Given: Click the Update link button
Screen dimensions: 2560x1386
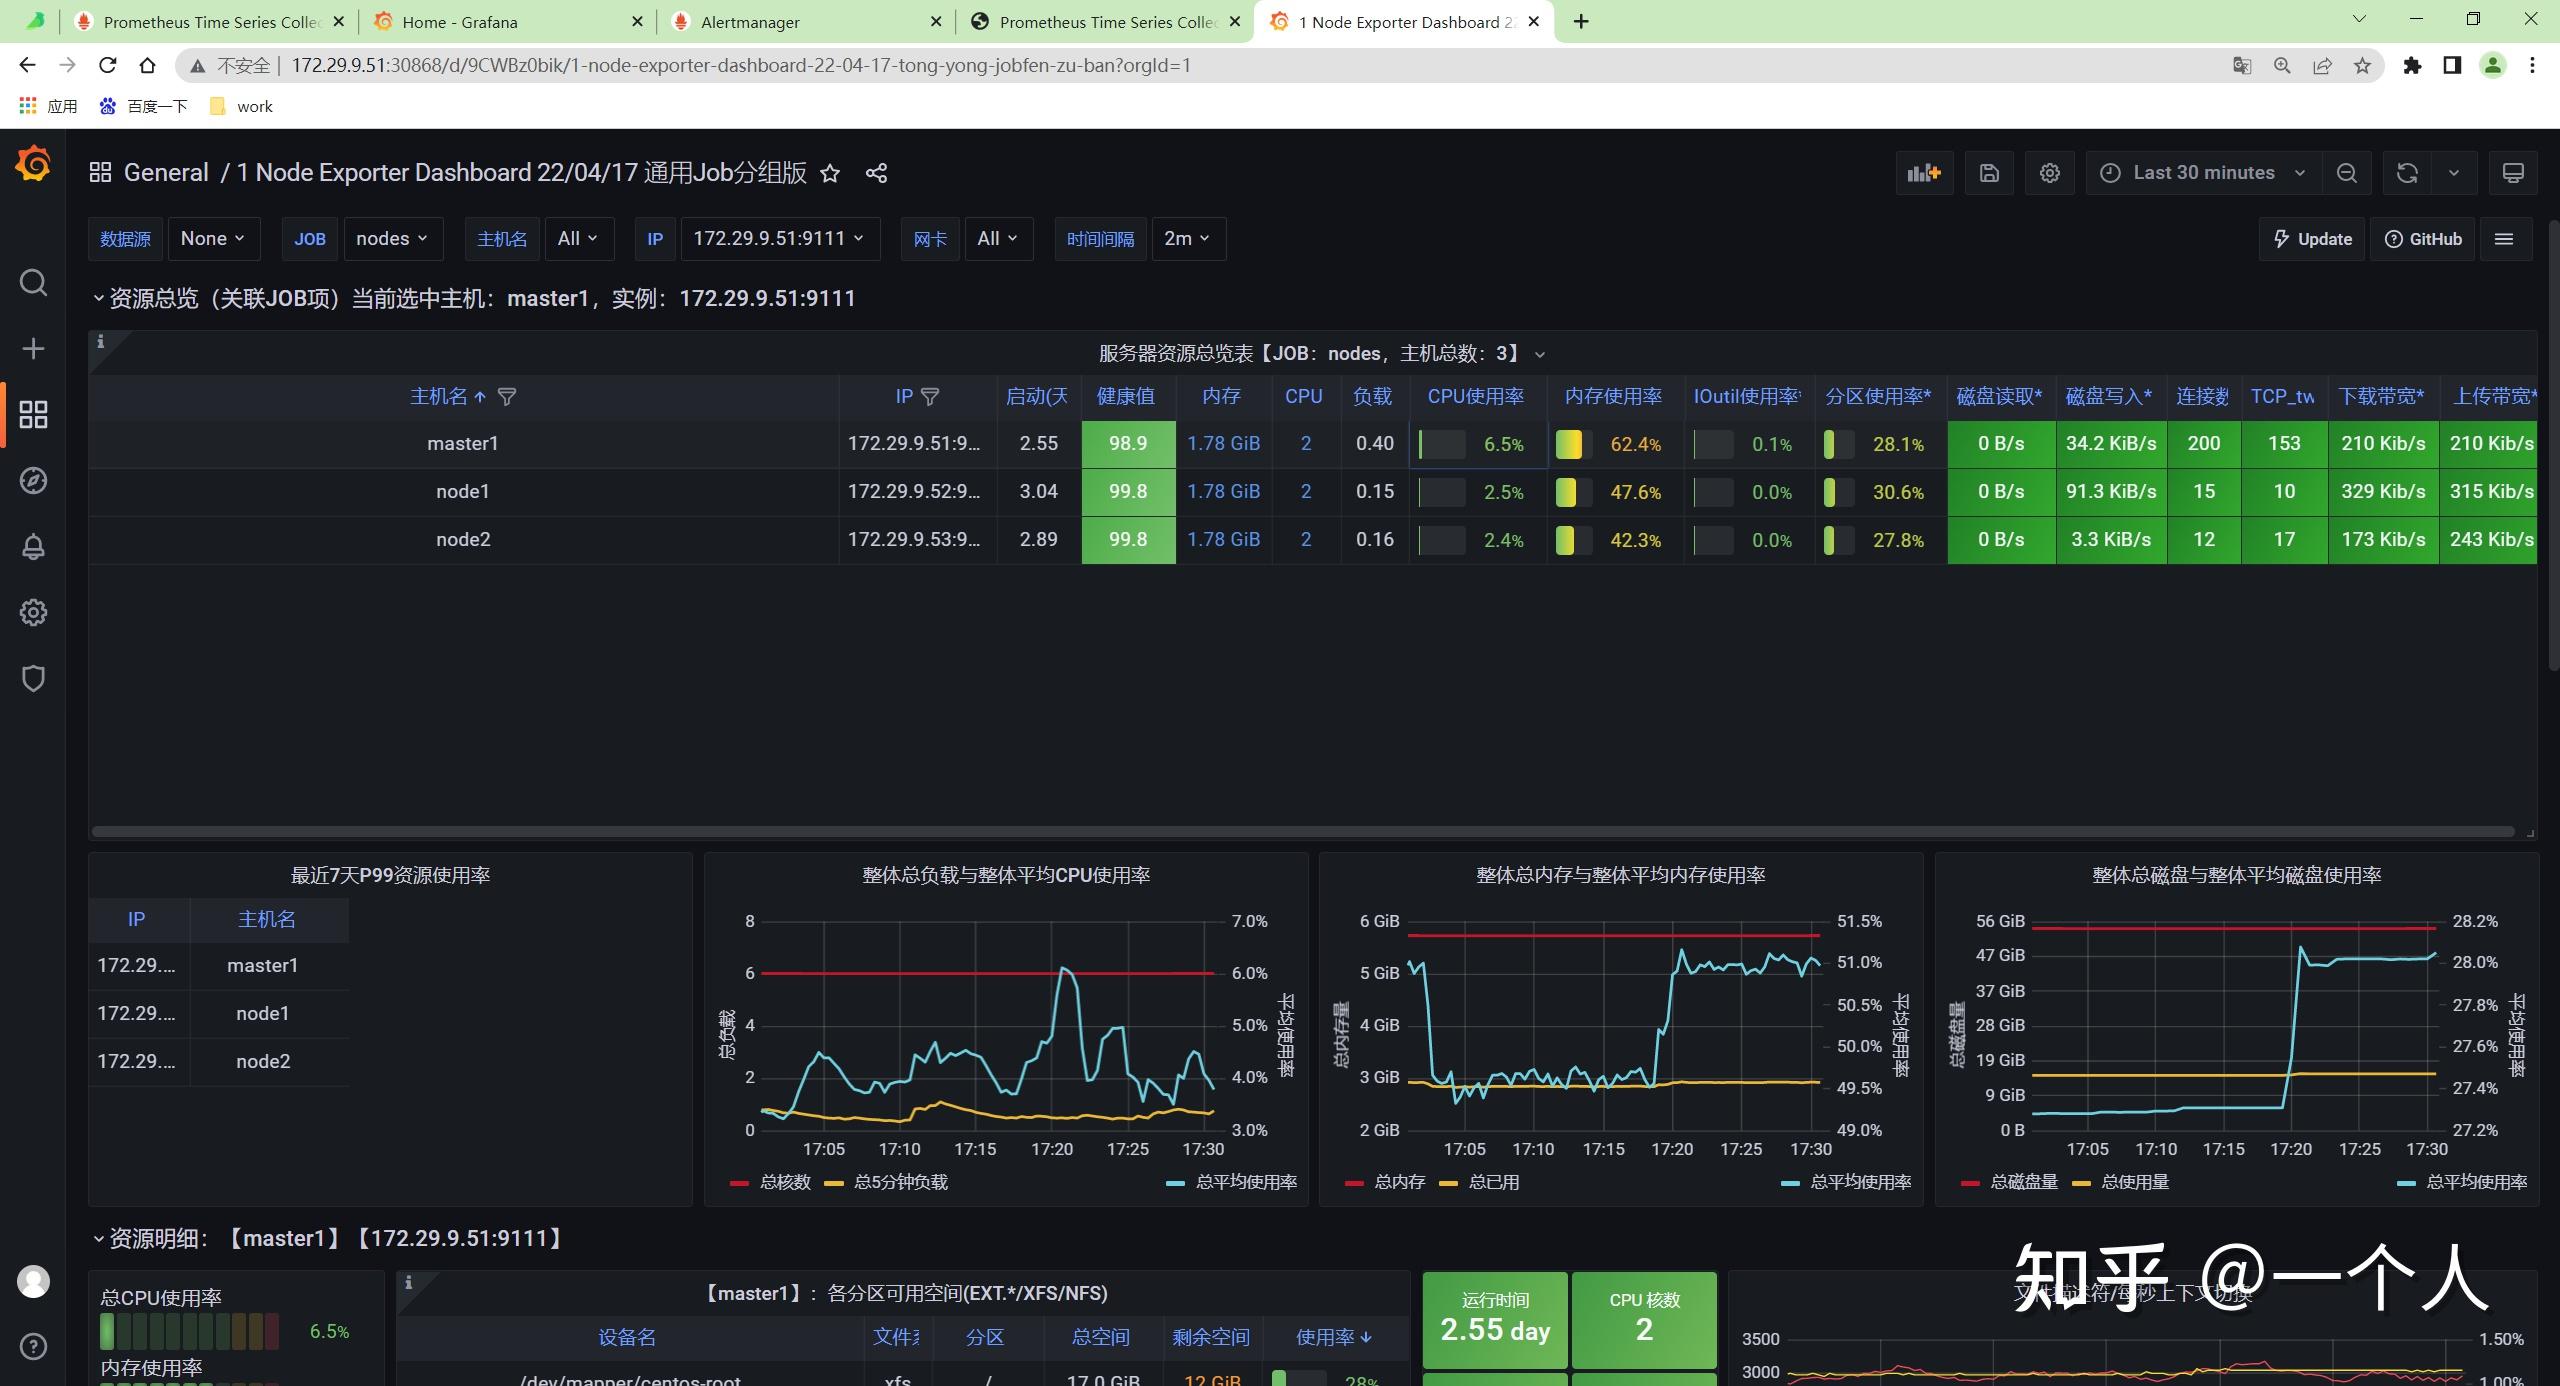Looking at the screenshot, I should 2312,239.
